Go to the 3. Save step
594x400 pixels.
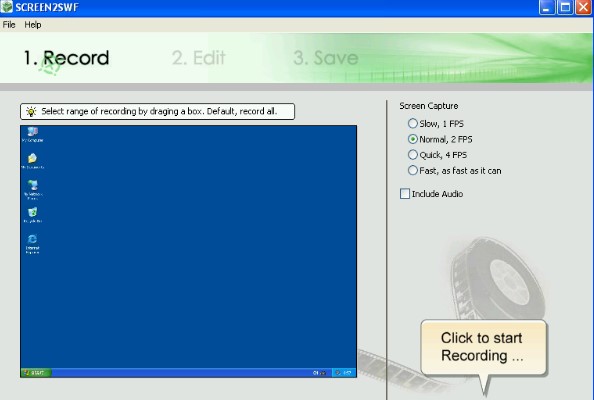coord(325,58)
